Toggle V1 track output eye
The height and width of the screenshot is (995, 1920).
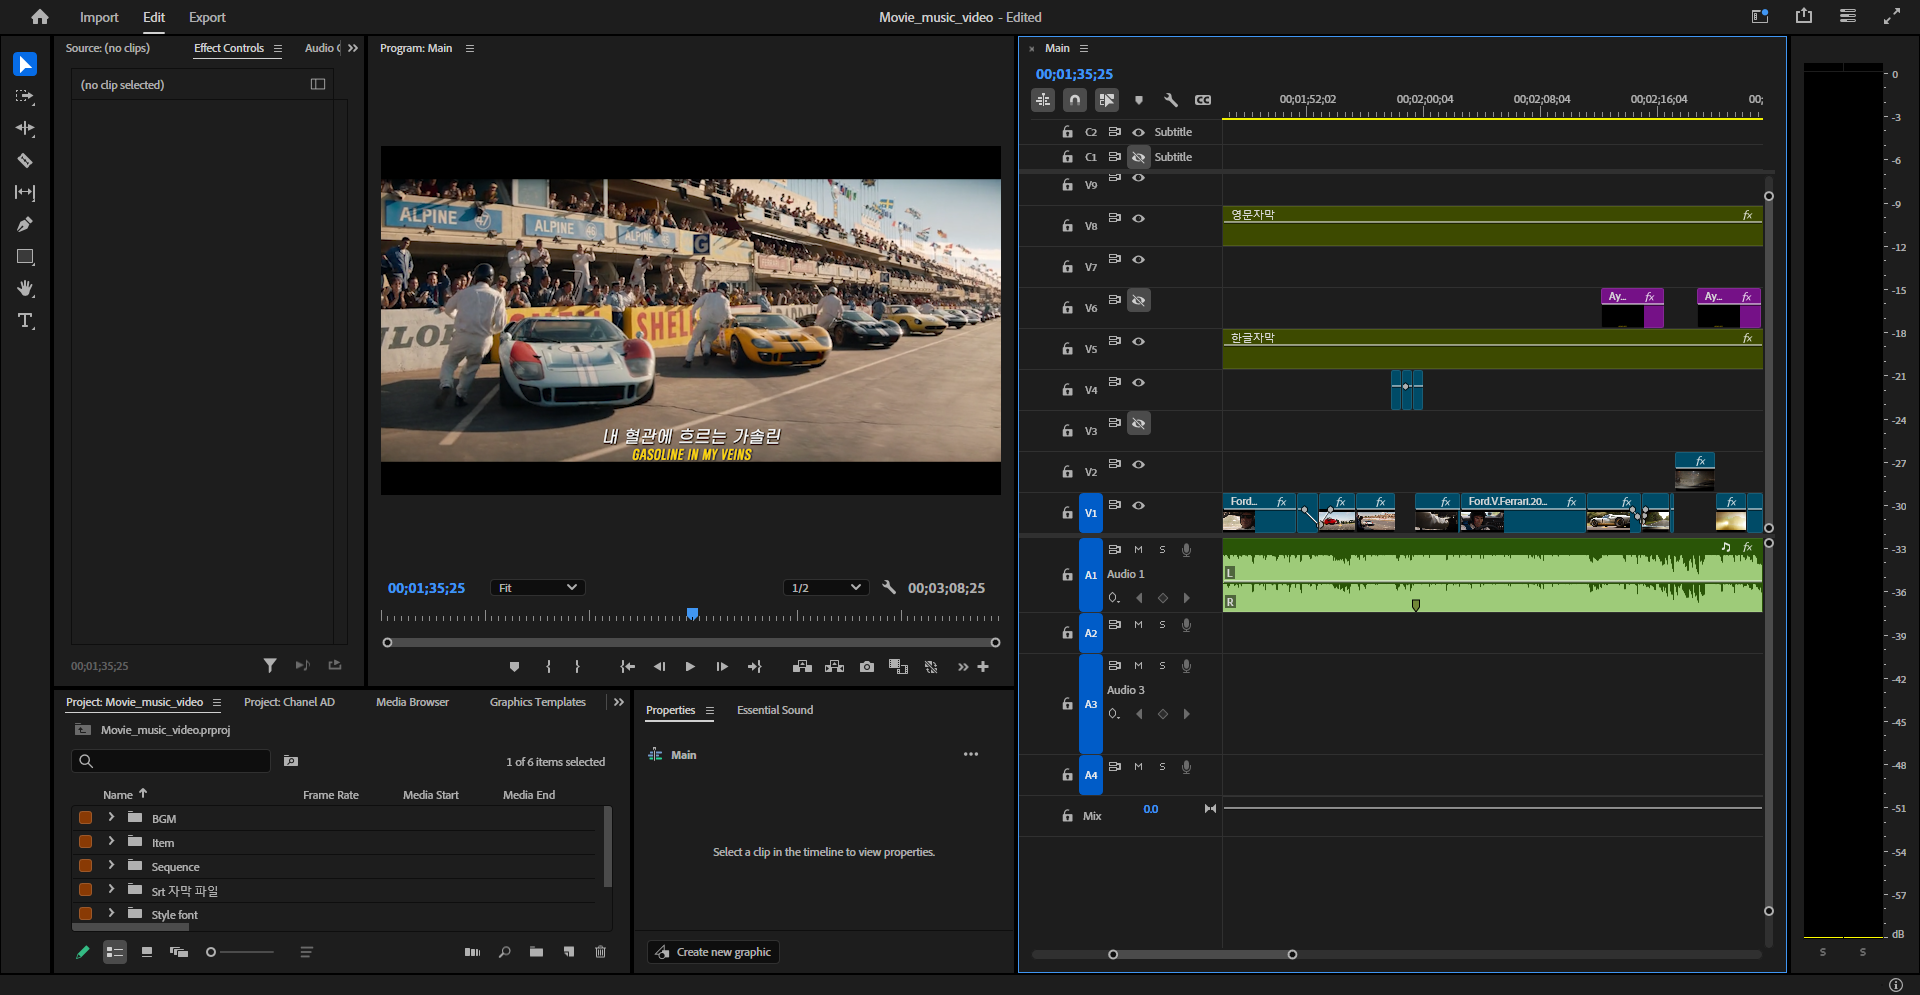(x=1138, y=505)
